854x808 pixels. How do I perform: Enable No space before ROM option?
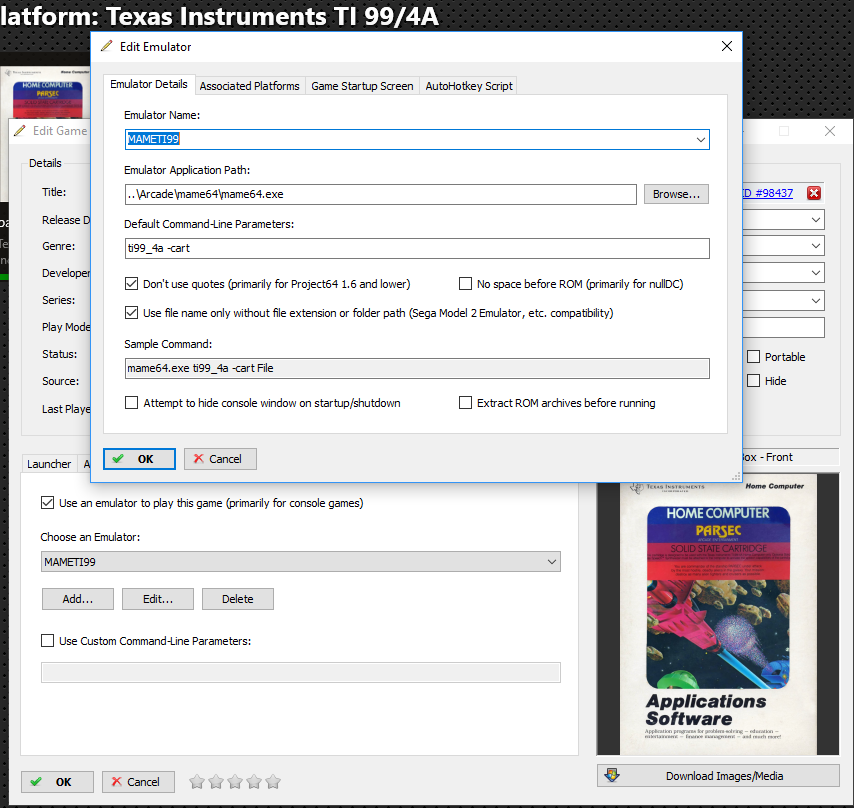click(466, 284)
